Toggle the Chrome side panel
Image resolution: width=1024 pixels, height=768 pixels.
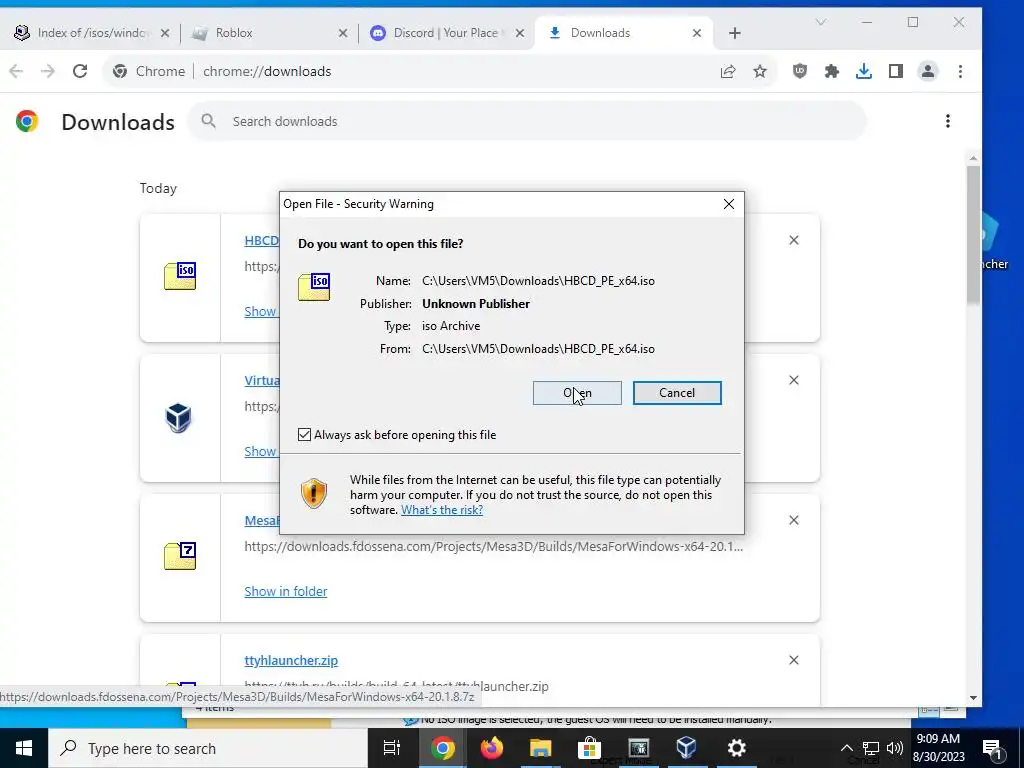pos(895,71)
